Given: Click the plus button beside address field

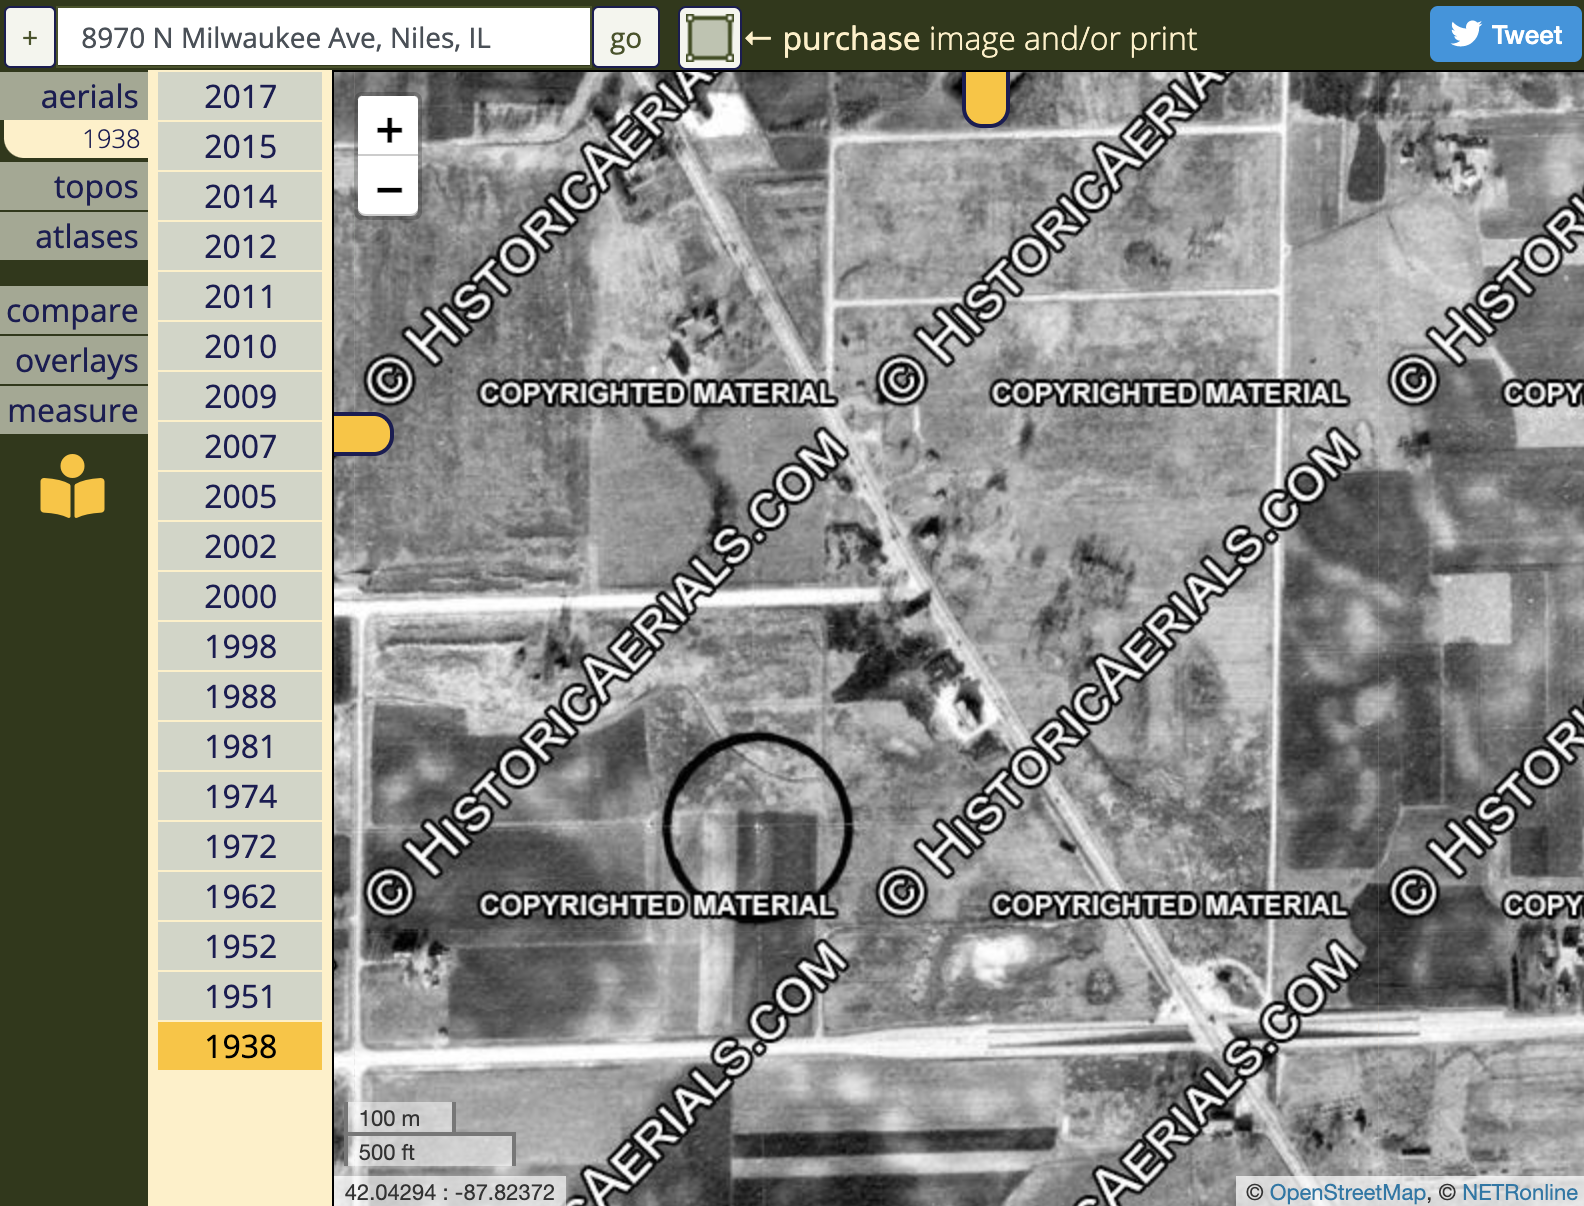Looking at the screenshot, I should point(30,38).
